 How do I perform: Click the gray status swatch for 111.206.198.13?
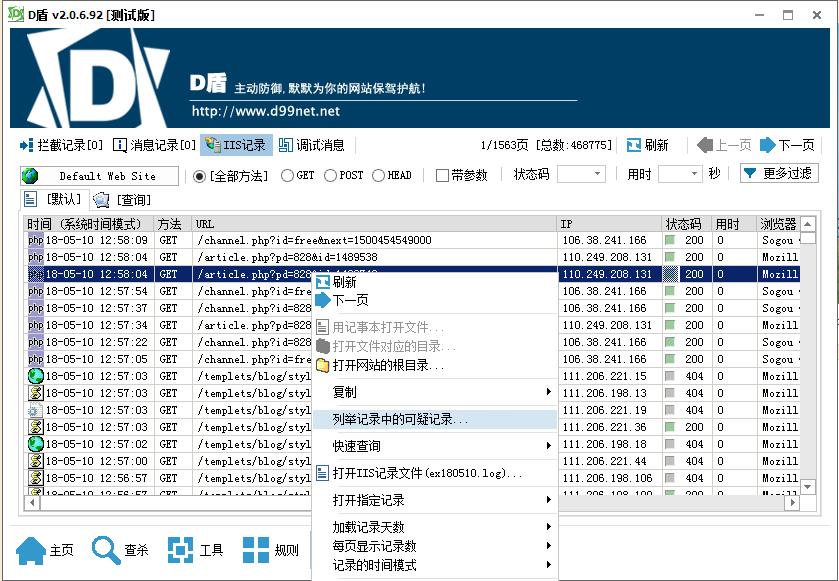click(x=669, y=393)
